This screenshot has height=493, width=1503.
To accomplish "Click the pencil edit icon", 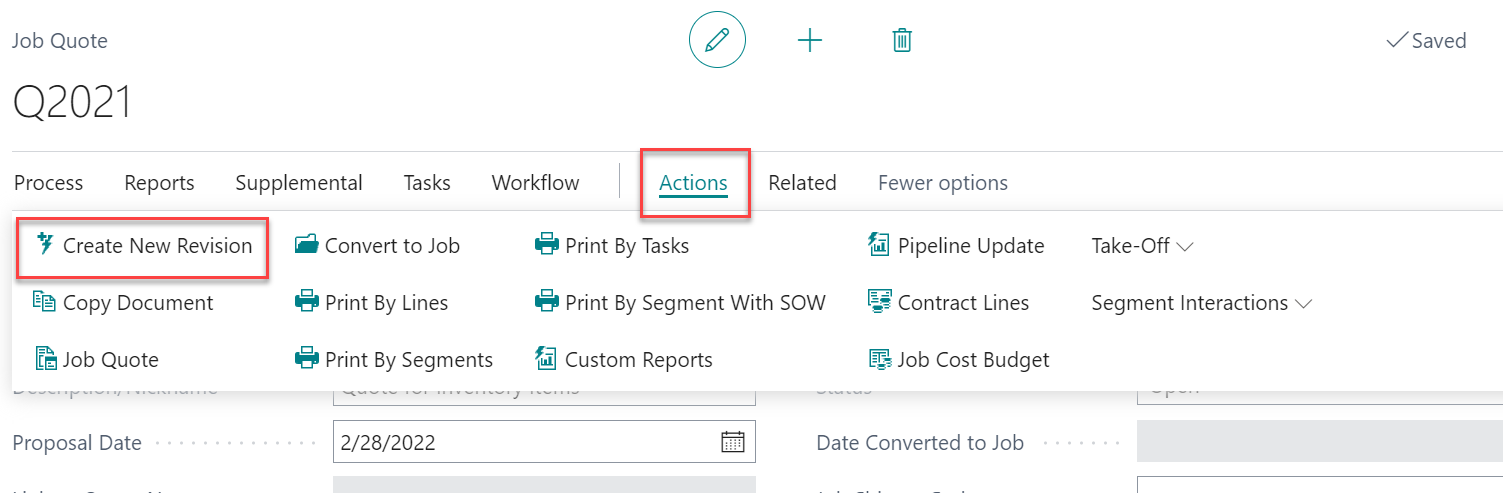I will click(717, 41).
